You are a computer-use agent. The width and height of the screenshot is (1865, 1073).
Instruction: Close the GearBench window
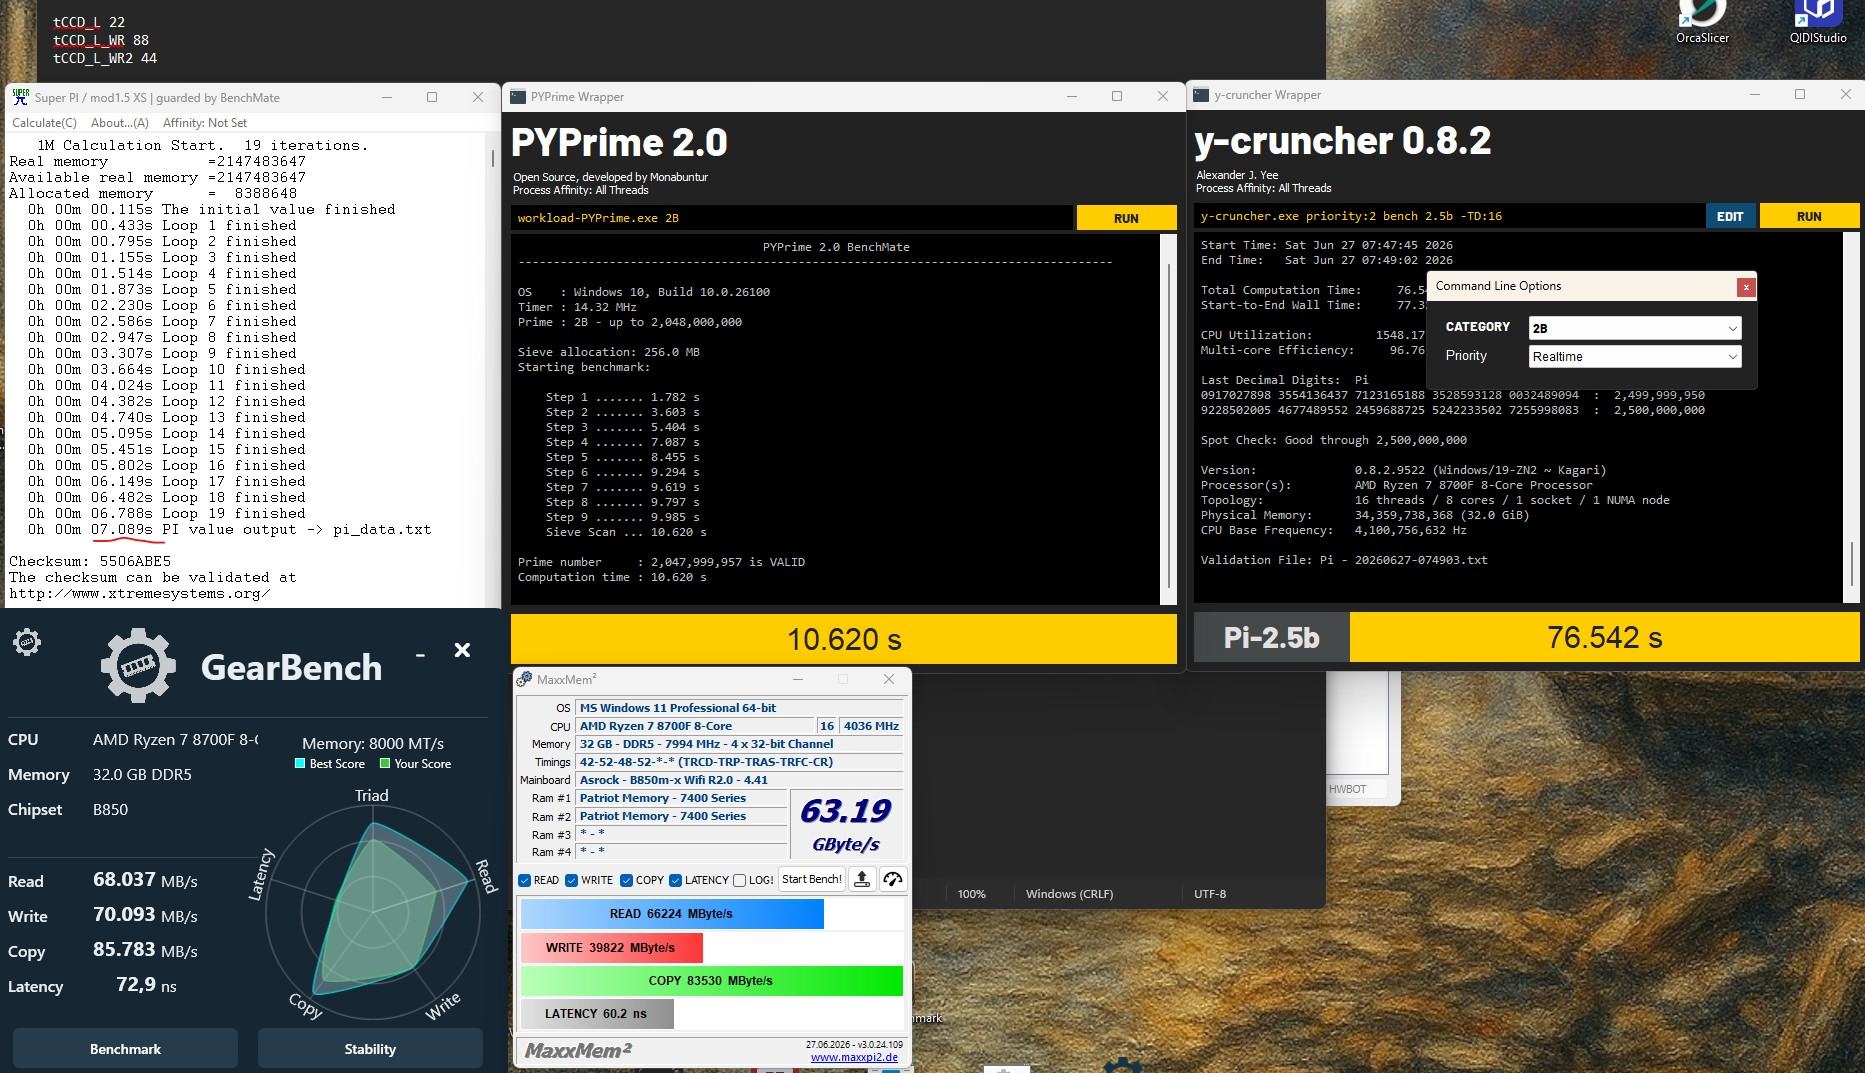coord(462,650)
